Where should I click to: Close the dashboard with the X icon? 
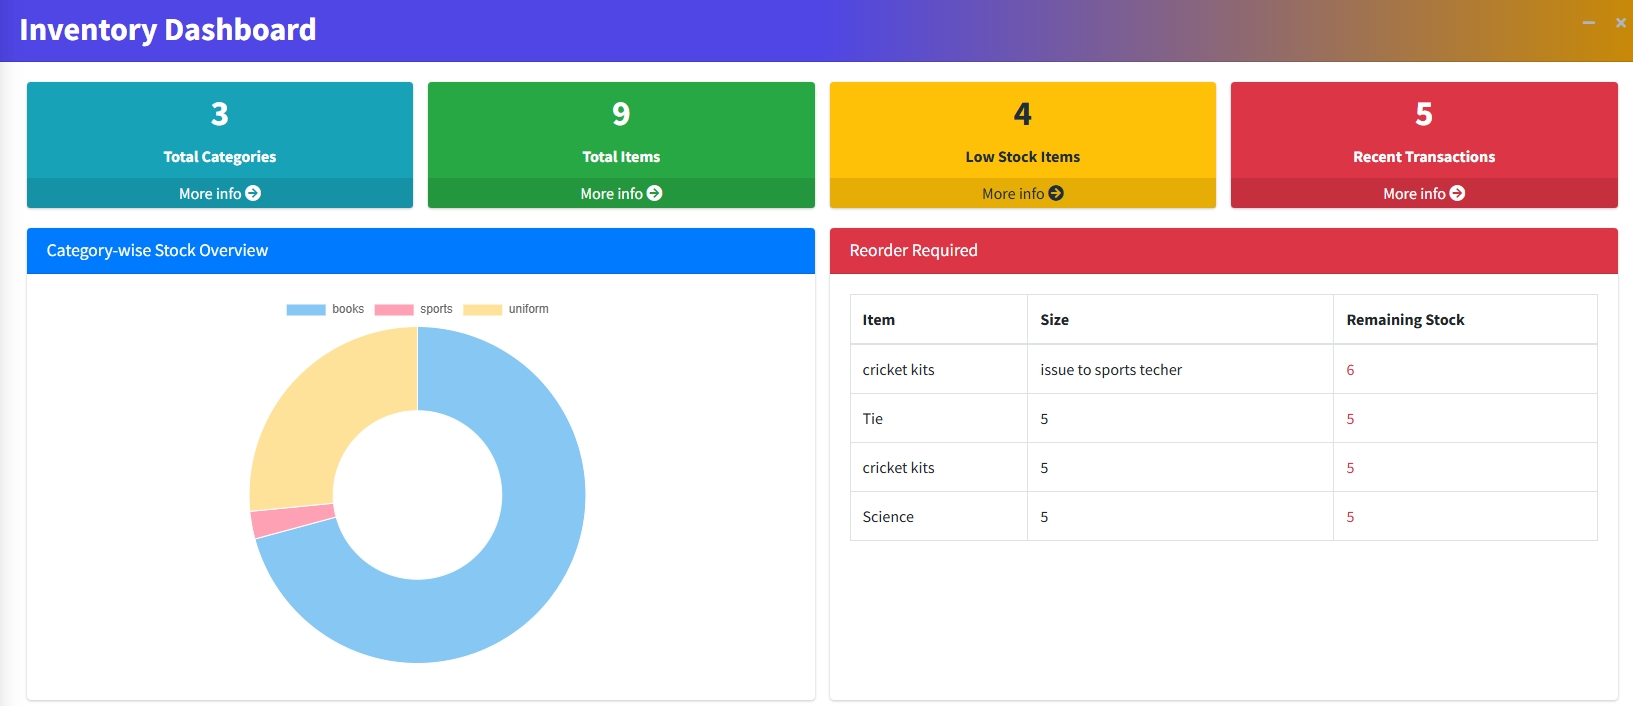pyautogui.click(x=1620, y=22)
